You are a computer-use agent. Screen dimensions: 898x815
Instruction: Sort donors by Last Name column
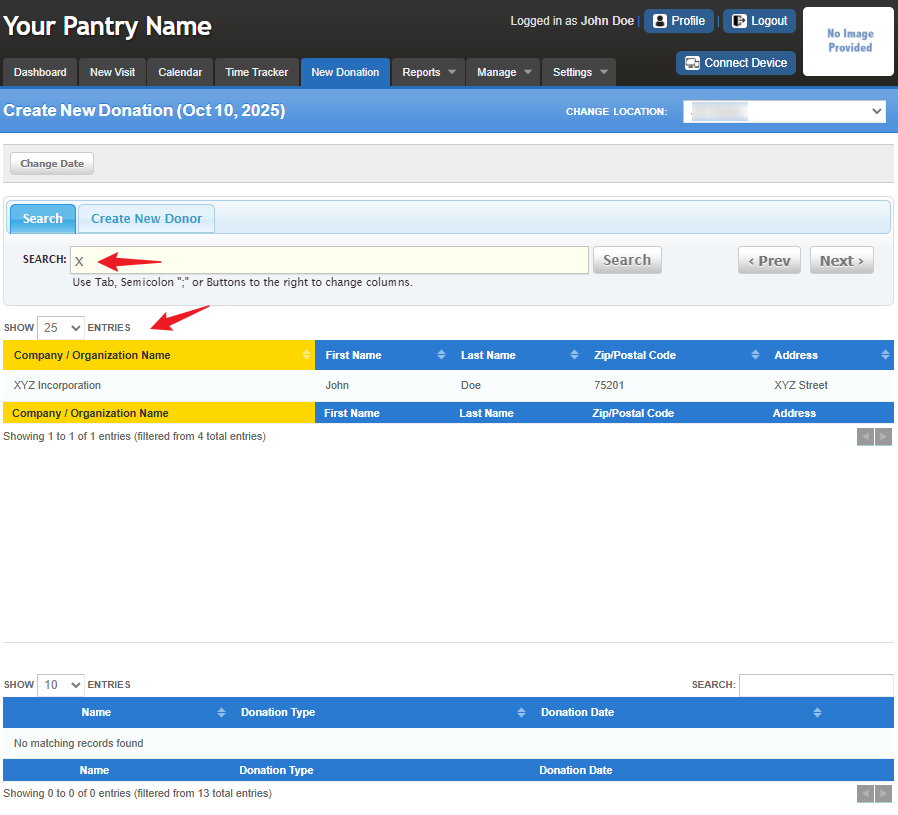tap(517, 355)
